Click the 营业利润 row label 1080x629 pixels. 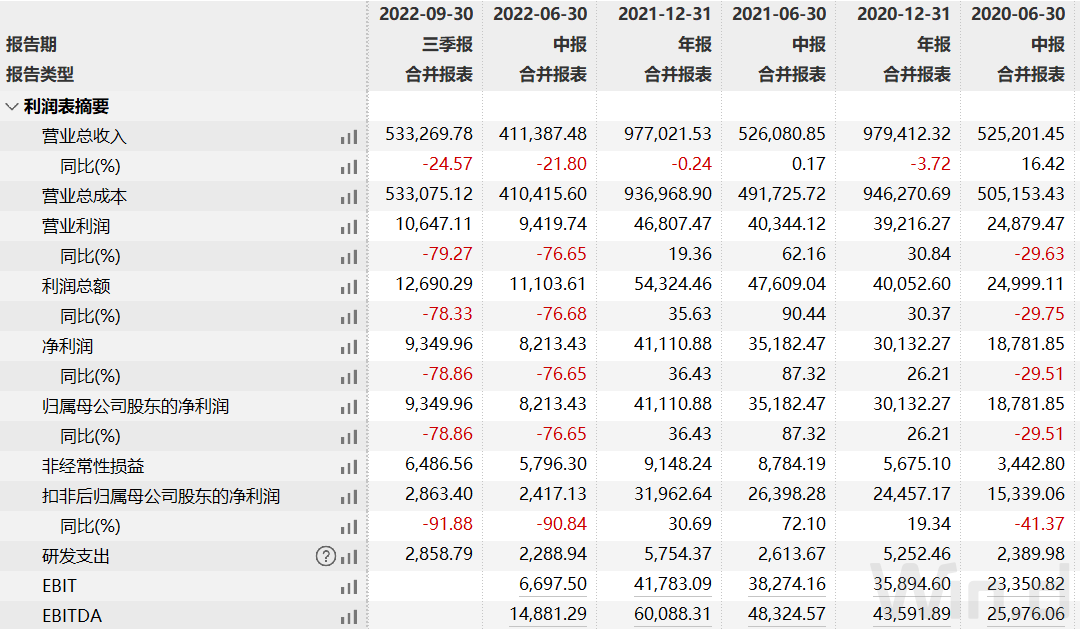coord(76,226)
